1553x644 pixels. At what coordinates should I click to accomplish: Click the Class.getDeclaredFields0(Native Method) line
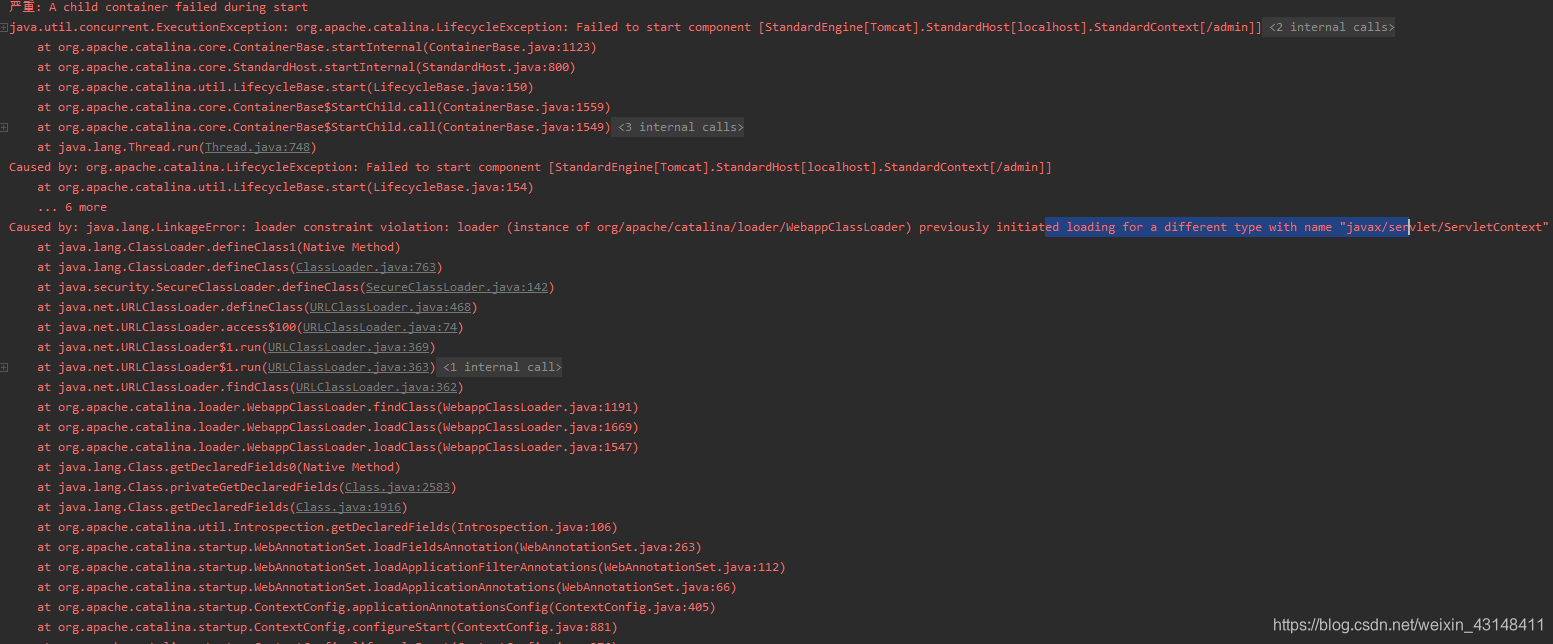click(x=219, y=467)
